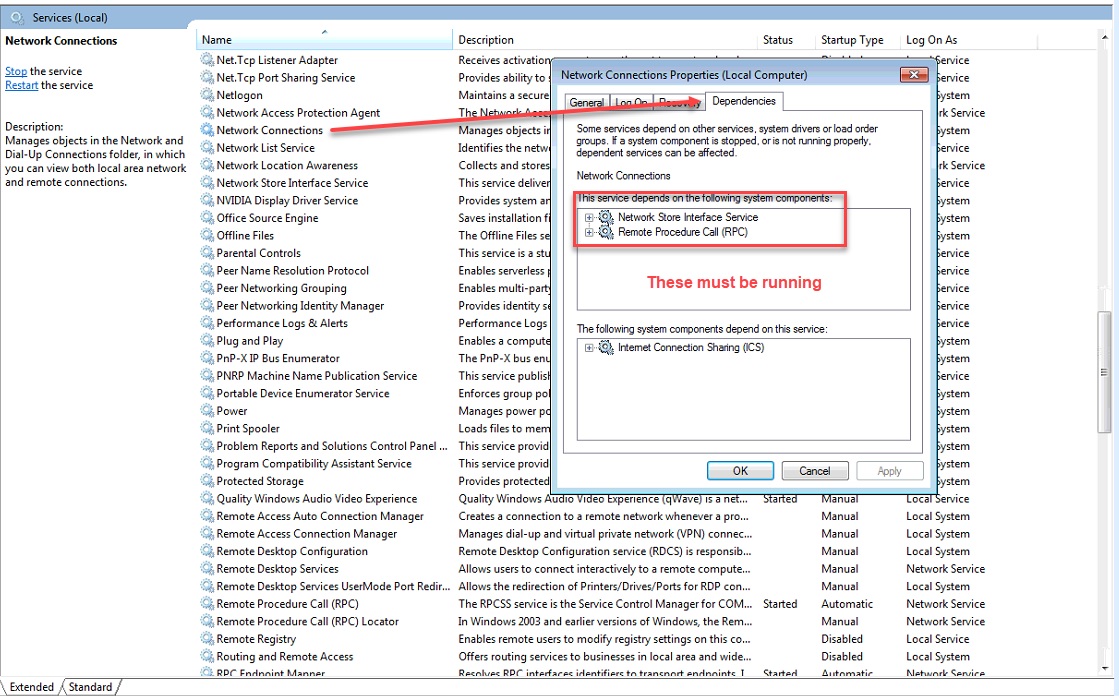1119x696 pixels.
Task: Click the gear icon beside Protected Storage
Action: click(x=207, y=481)
